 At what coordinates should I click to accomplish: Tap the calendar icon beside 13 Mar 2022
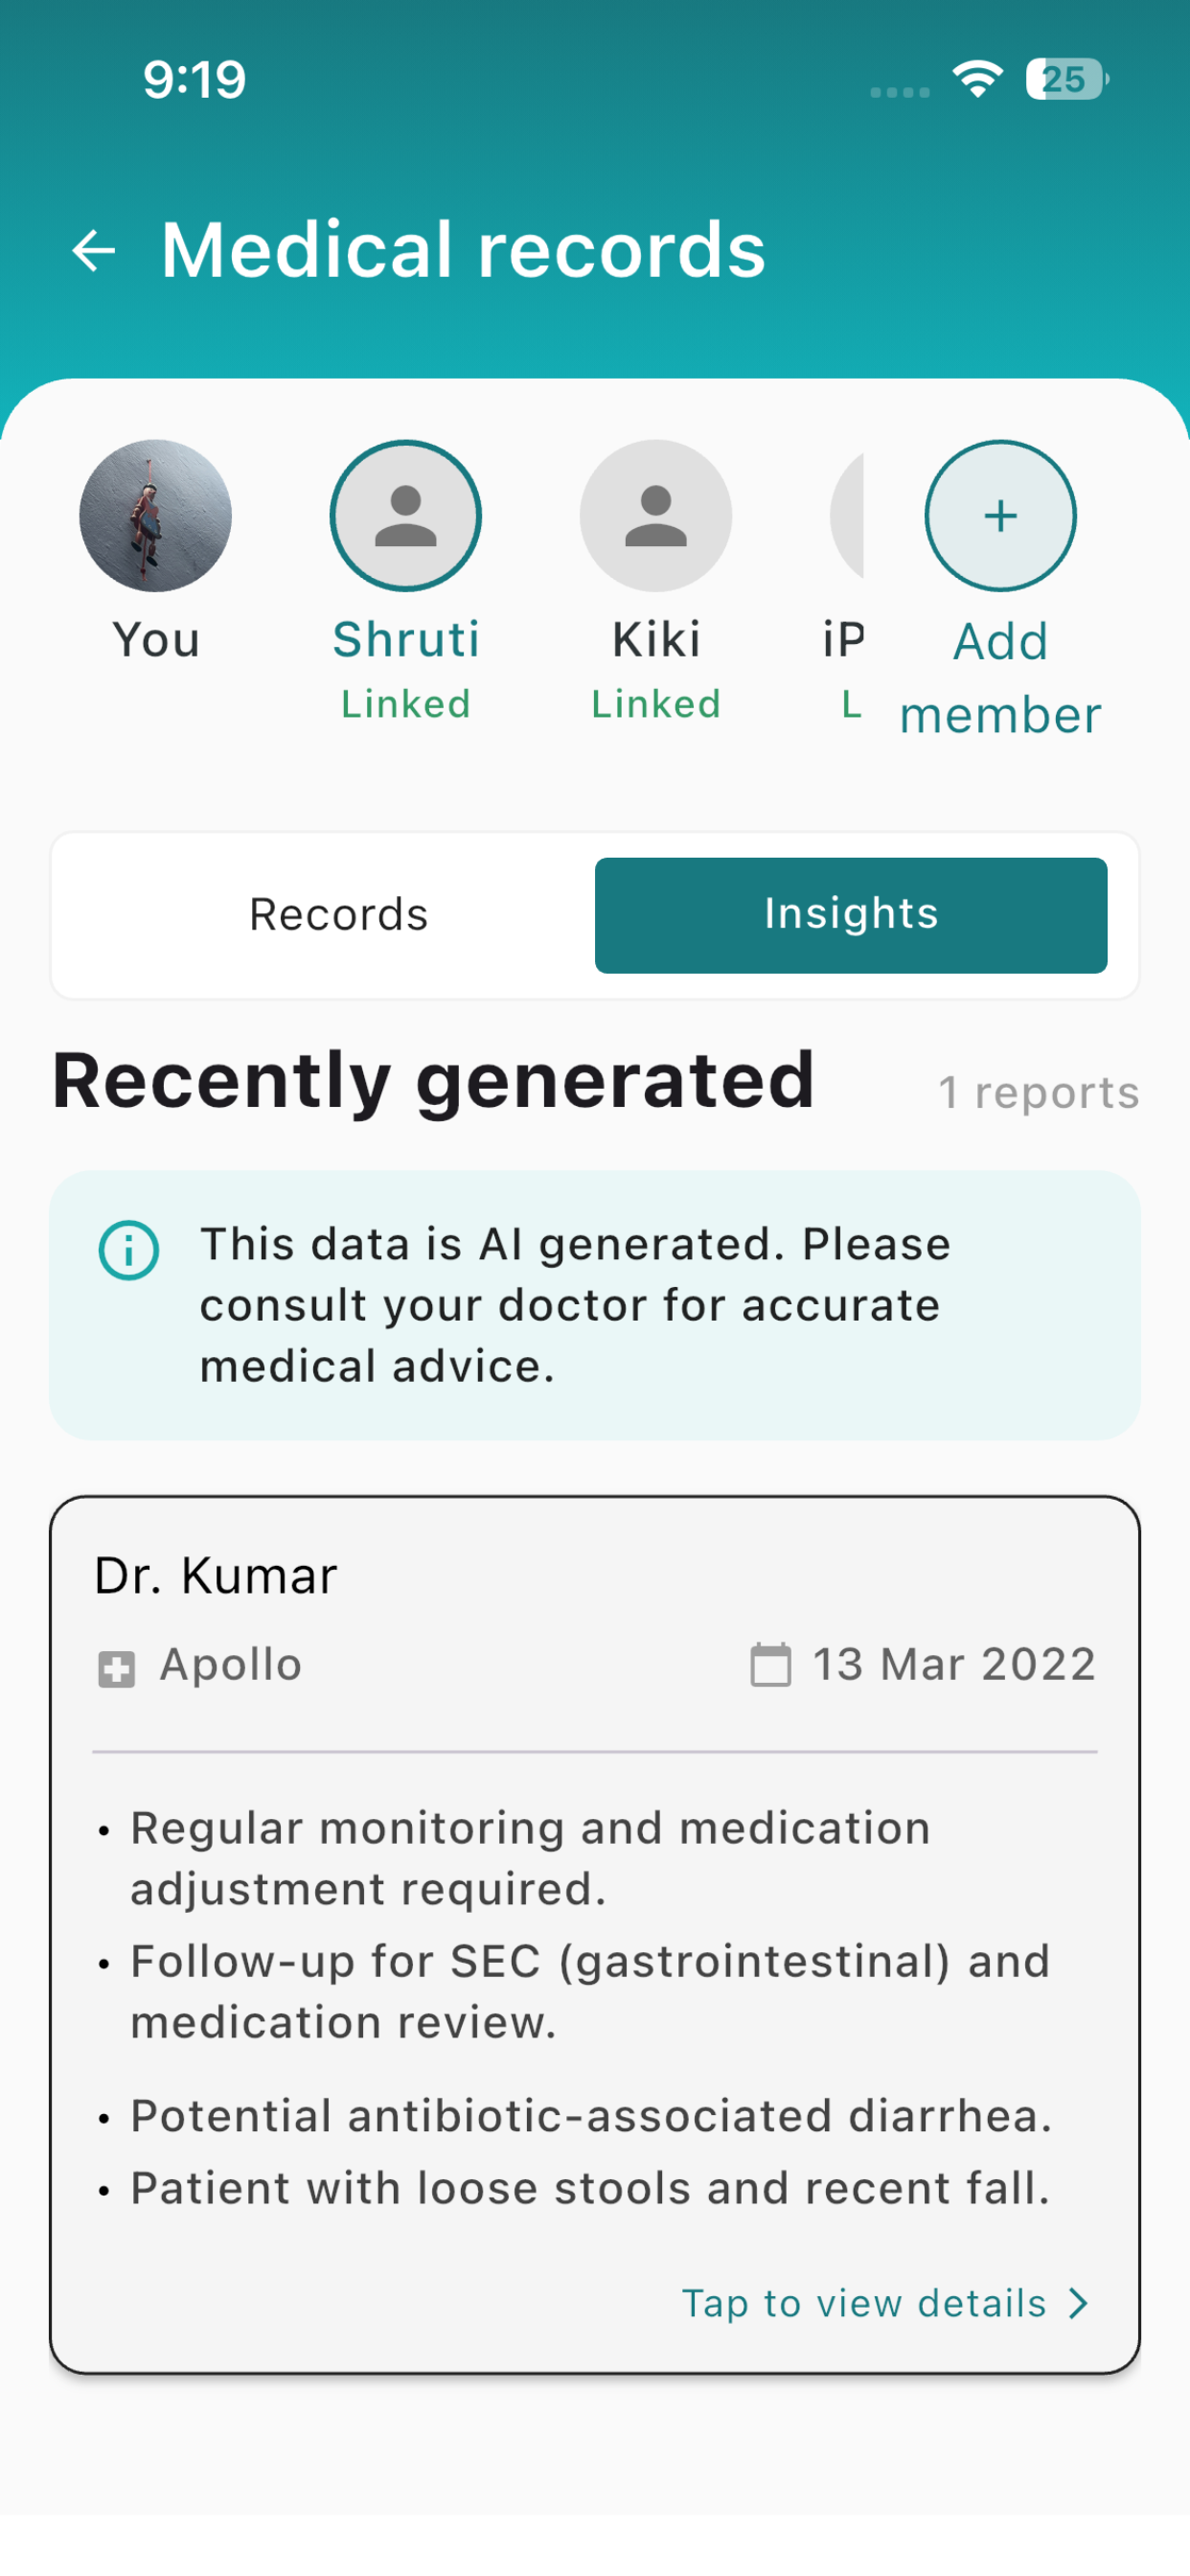pyautogui.click(x=770, y=1664)
